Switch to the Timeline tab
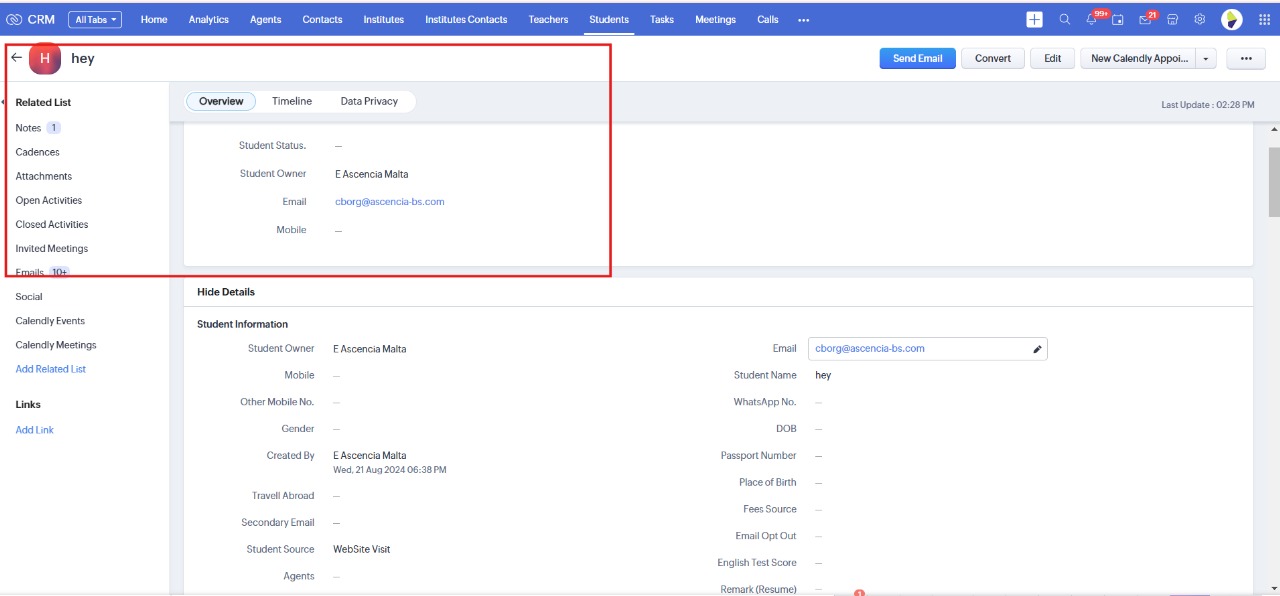This screenshot has width=1280, height=596. pos(292,101)
